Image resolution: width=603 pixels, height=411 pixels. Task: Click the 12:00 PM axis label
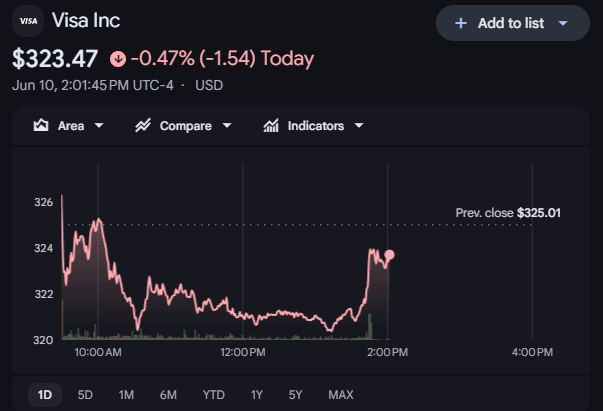[x=243, y=352]
